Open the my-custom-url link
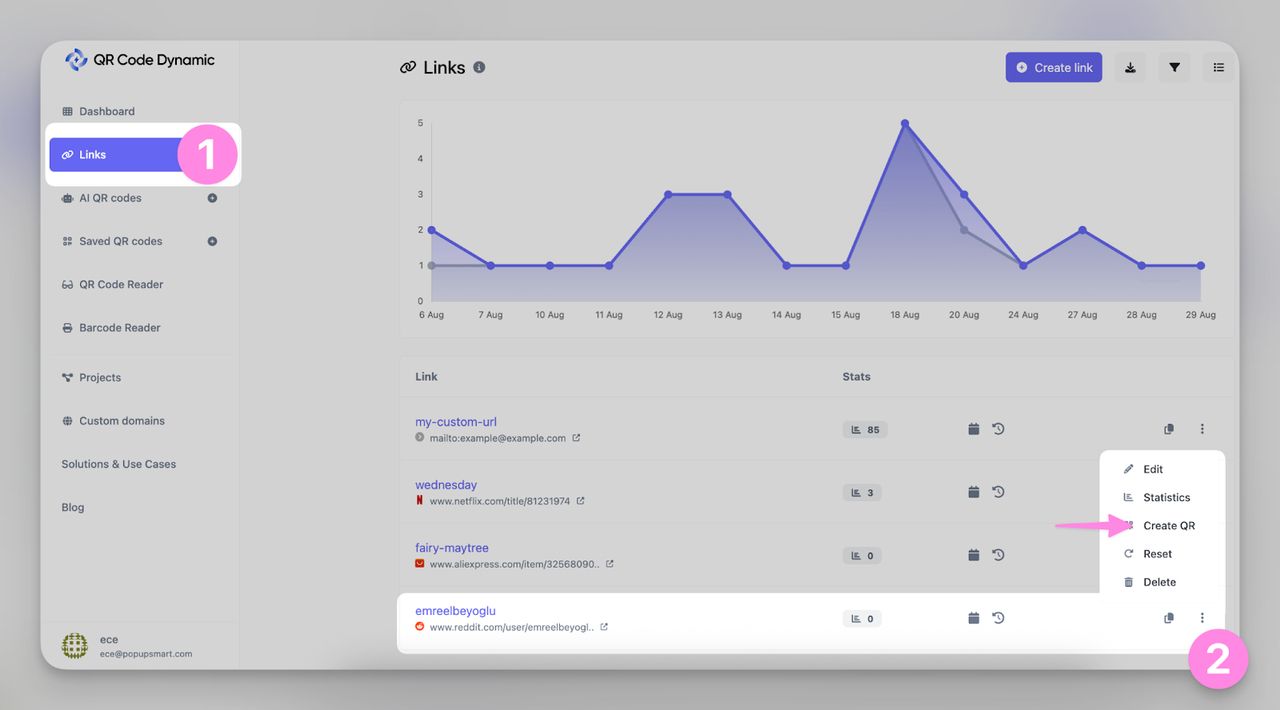1280x710 pixels. [456, 422]
